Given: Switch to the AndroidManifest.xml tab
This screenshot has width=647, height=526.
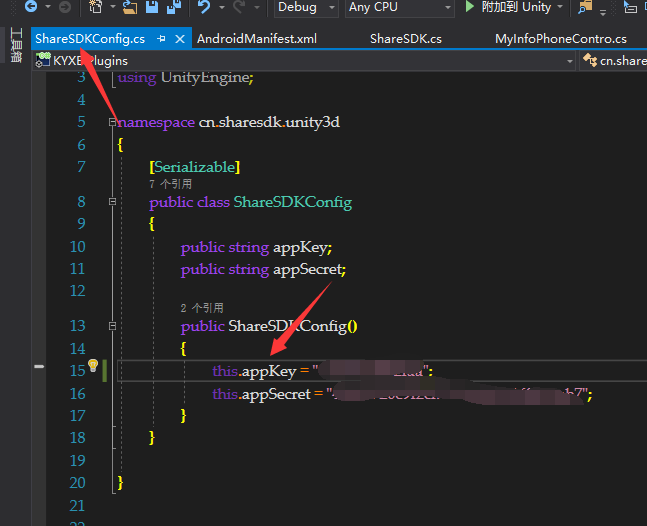Looking at the screenshot, I should tap(257, 39).
